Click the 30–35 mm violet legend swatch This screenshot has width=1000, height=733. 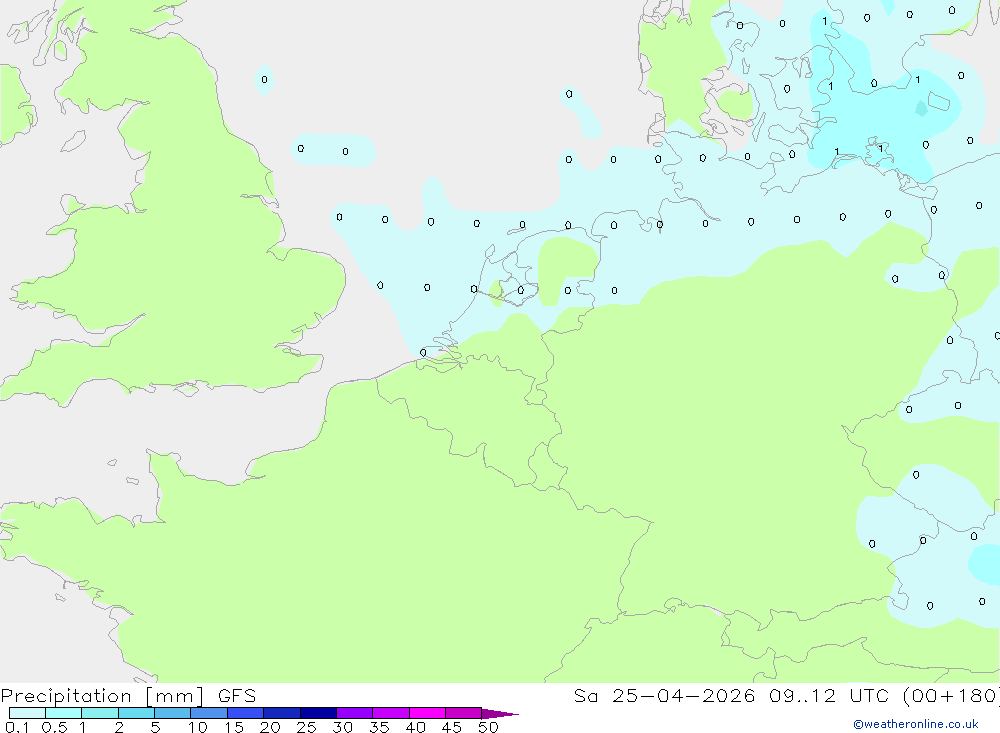coord(355,713)
